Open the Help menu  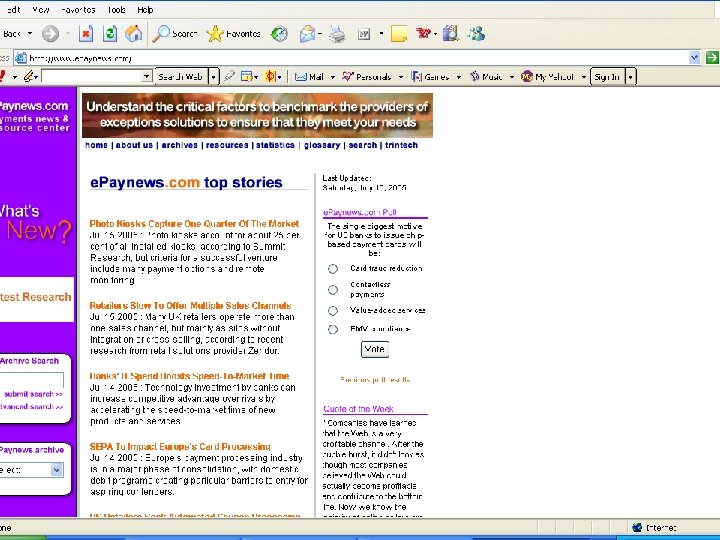click(146, 9)
